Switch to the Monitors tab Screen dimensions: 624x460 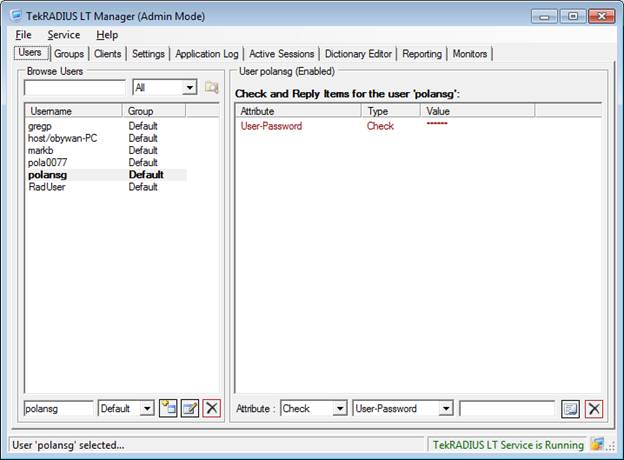[x=470, y=54]
